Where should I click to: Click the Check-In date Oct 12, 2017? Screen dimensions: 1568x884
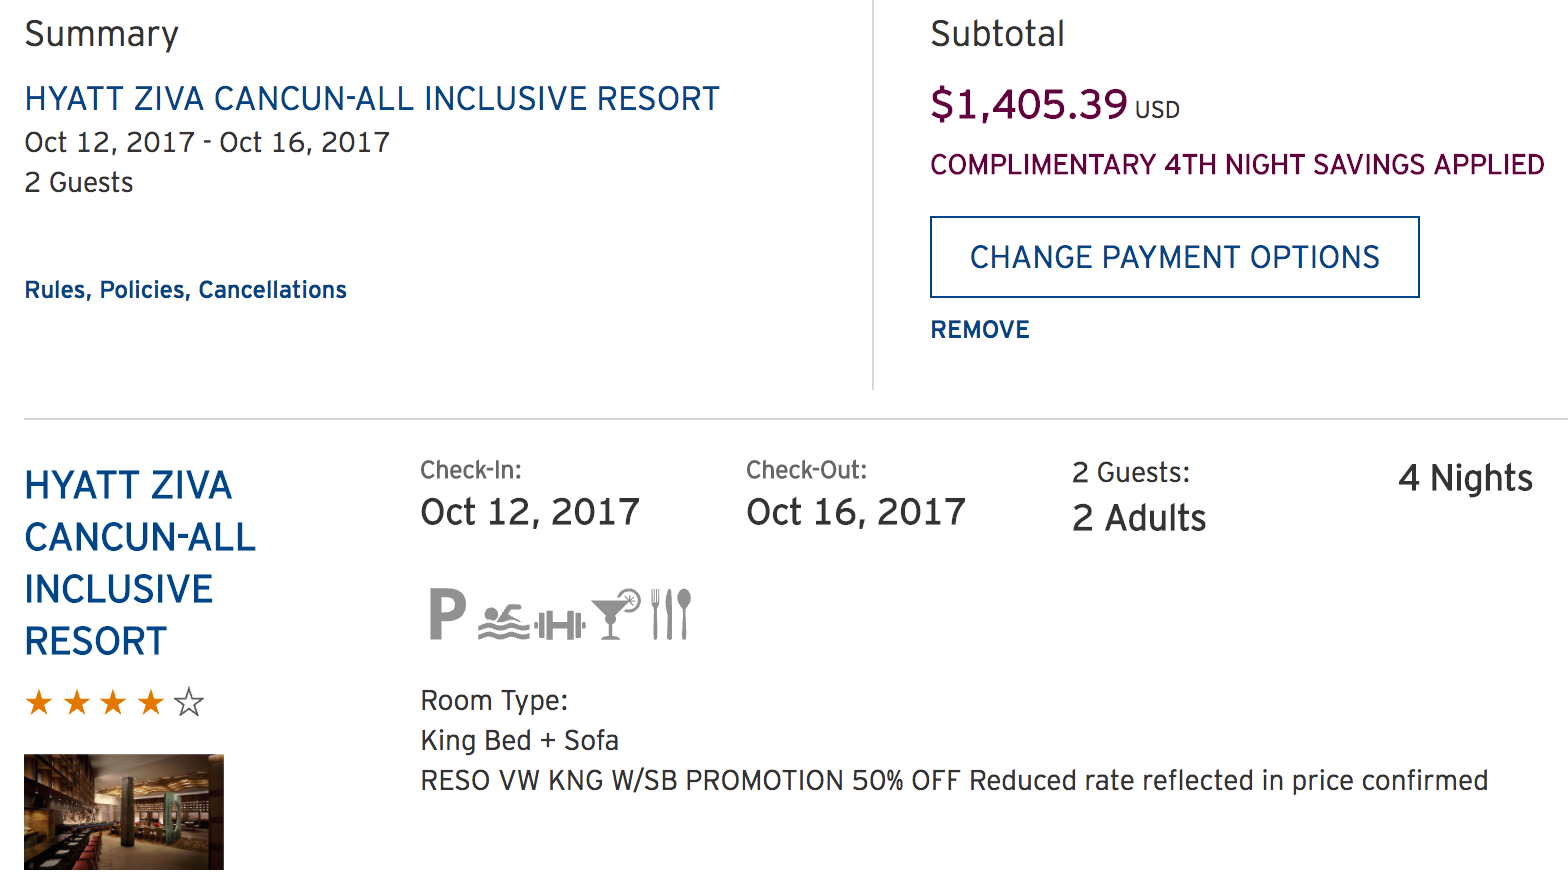tap(530, 512)
